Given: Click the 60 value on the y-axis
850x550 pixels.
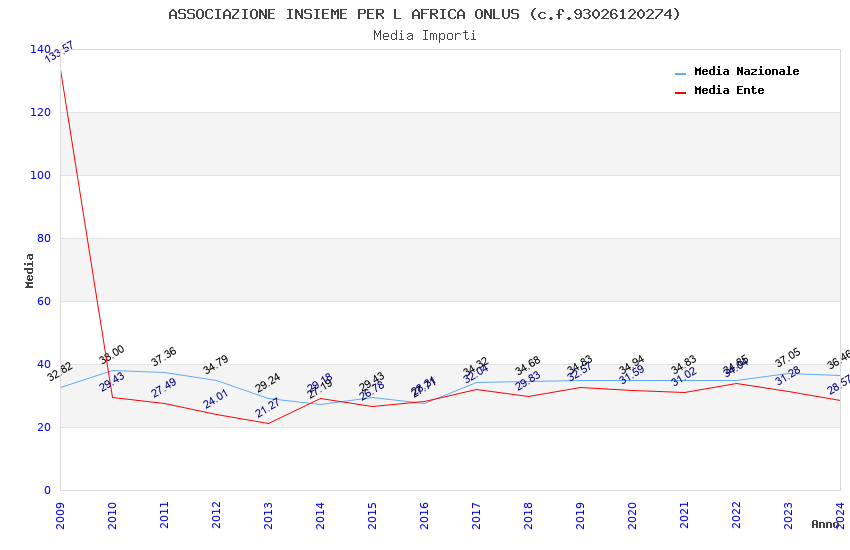Looking at the screenshot, I should pyautogui.click(x=44, y=301).
